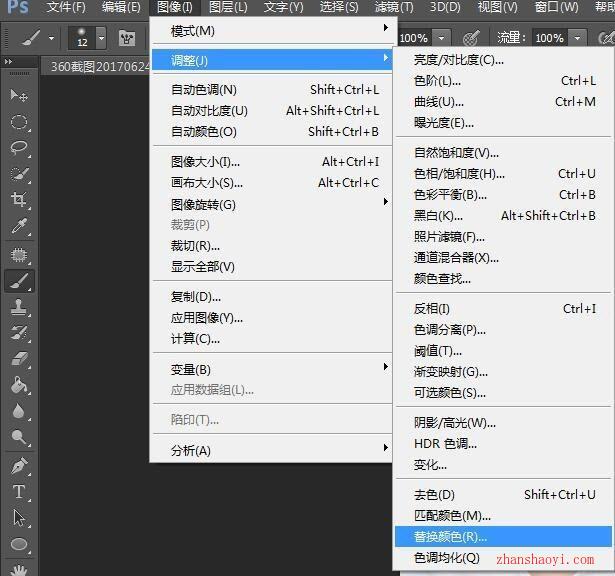Select the History Brush tool
Screen dimensions: 615x576
(19, 333)
